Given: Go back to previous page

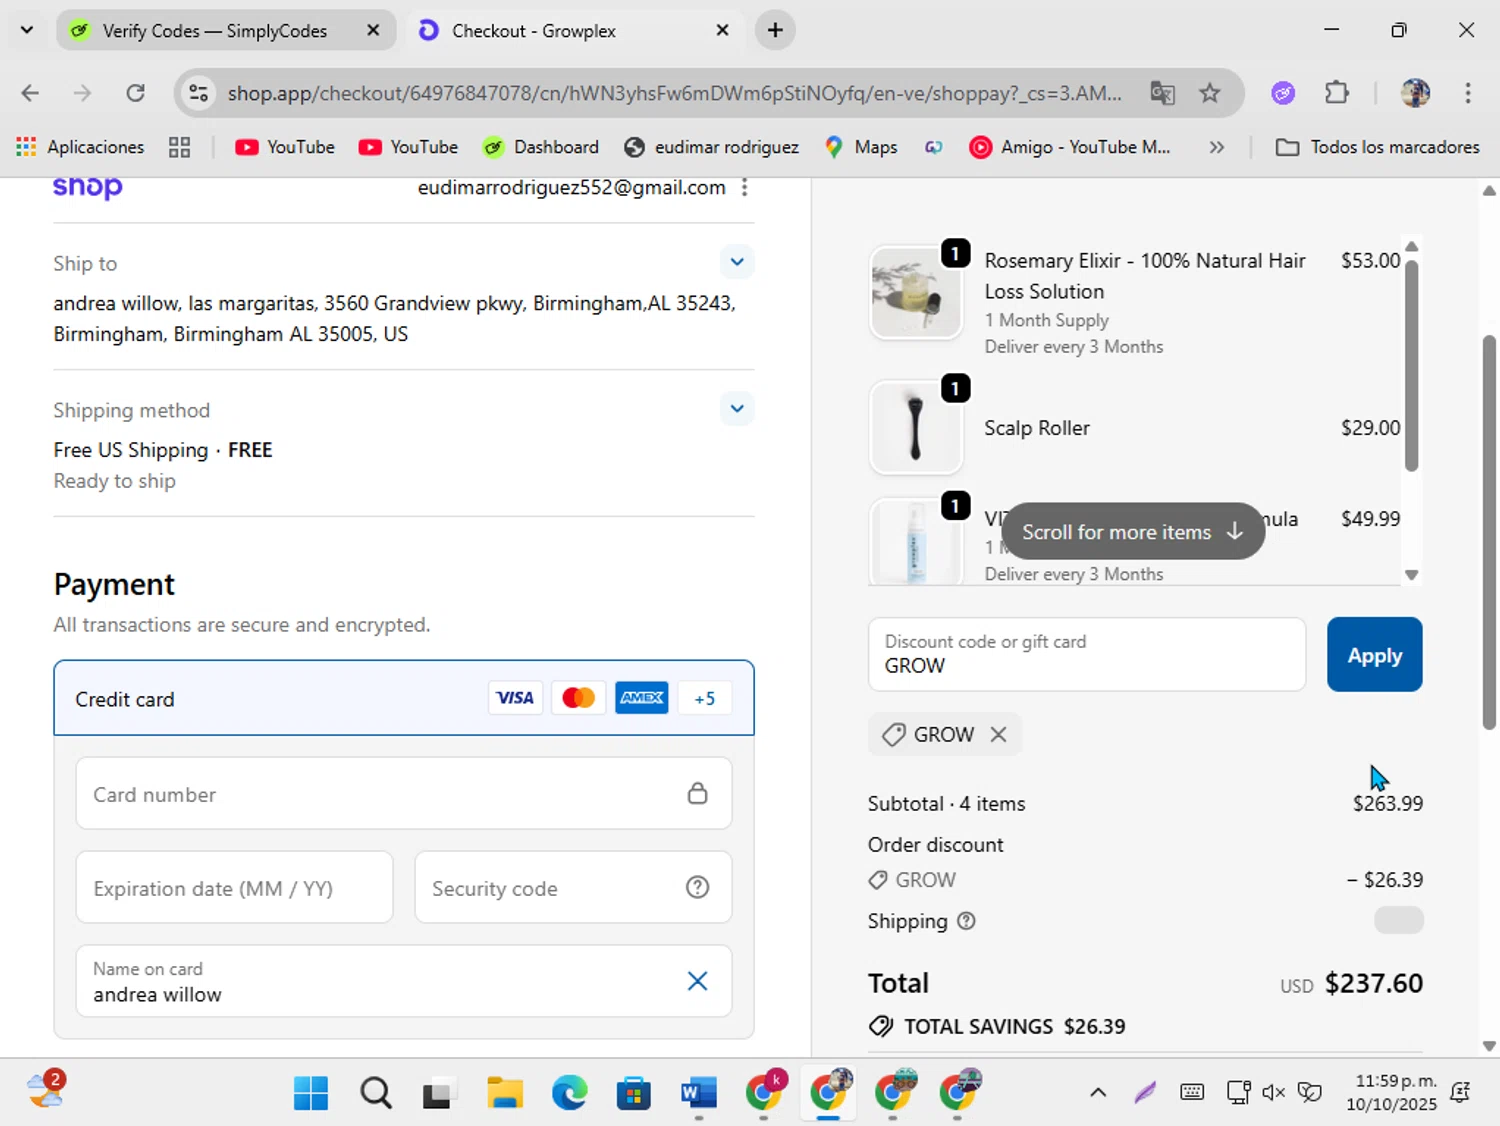Looking at the screenshot, I should point(30,93).
